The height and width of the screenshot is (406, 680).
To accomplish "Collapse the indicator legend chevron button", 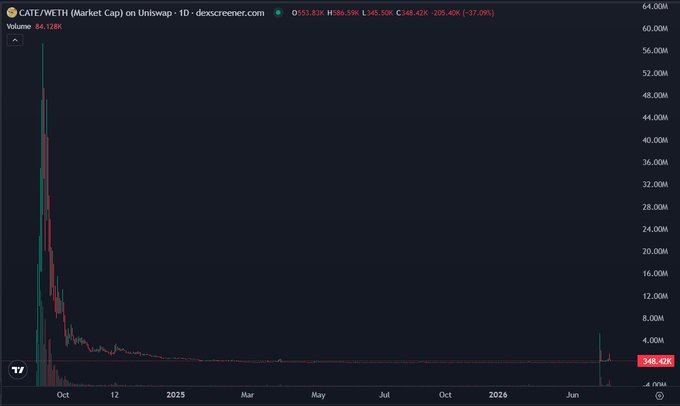I will tap(15, 40).
